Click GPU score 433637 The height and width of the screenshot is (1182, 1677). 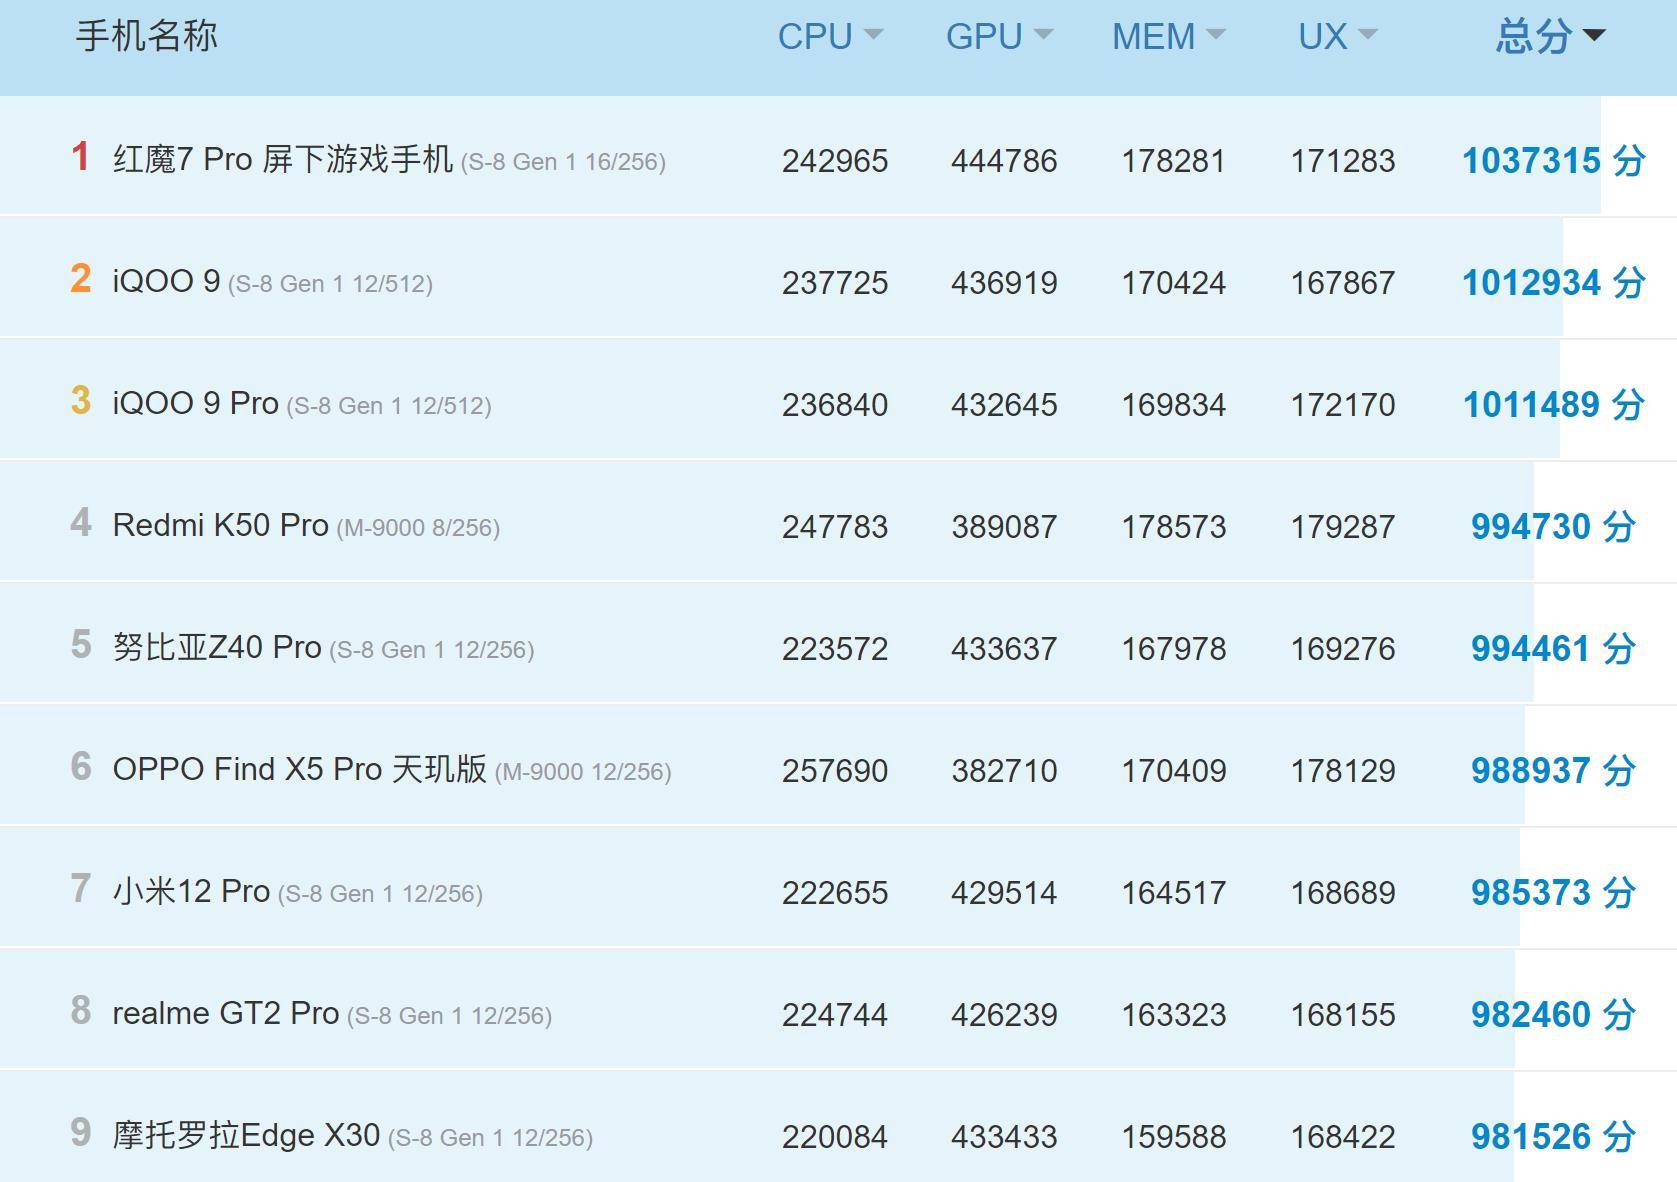(1004, 649)
